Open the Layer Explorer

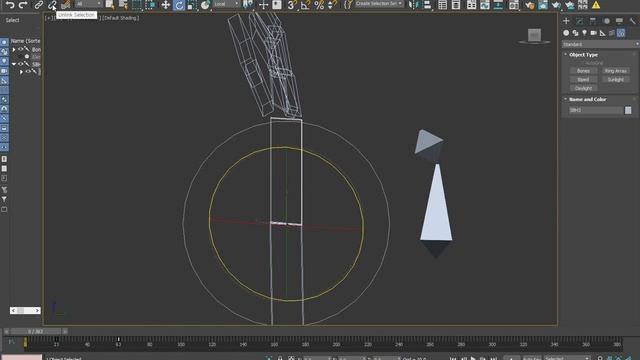click(456, 5)
